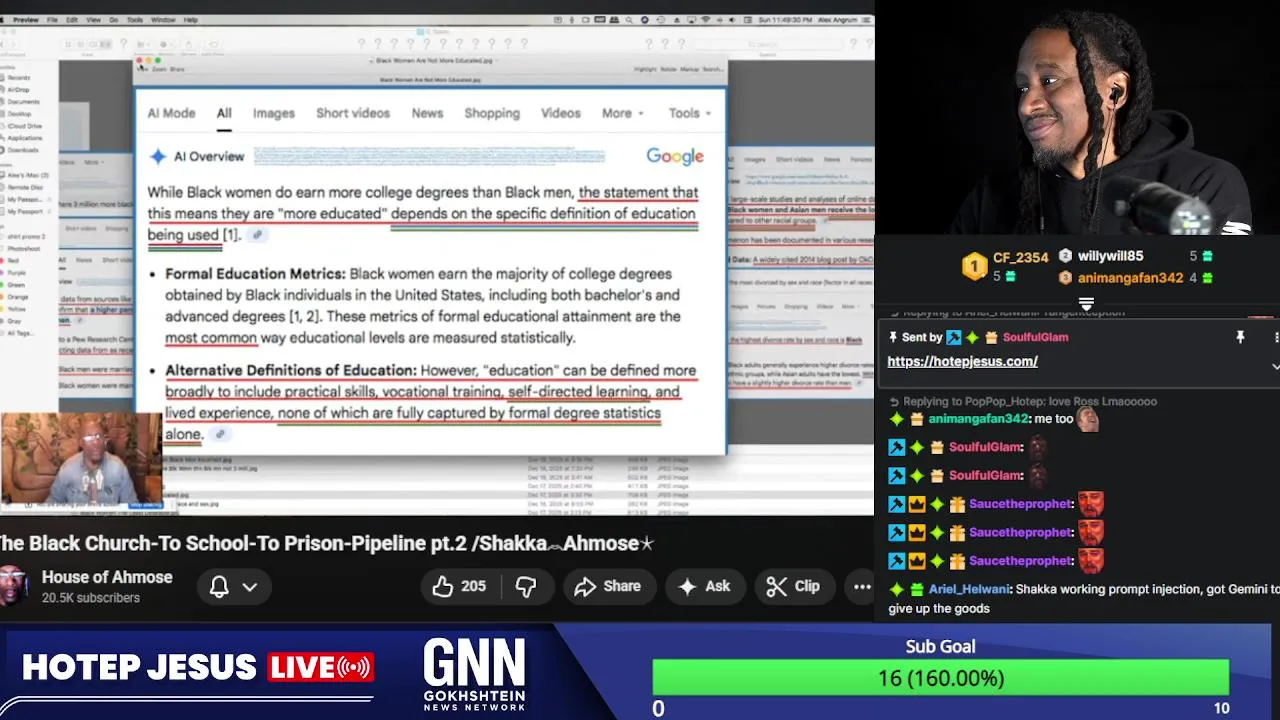Click the link chip after 'being used [1]'
The image size is (1280, 720).
coord(257,235)
